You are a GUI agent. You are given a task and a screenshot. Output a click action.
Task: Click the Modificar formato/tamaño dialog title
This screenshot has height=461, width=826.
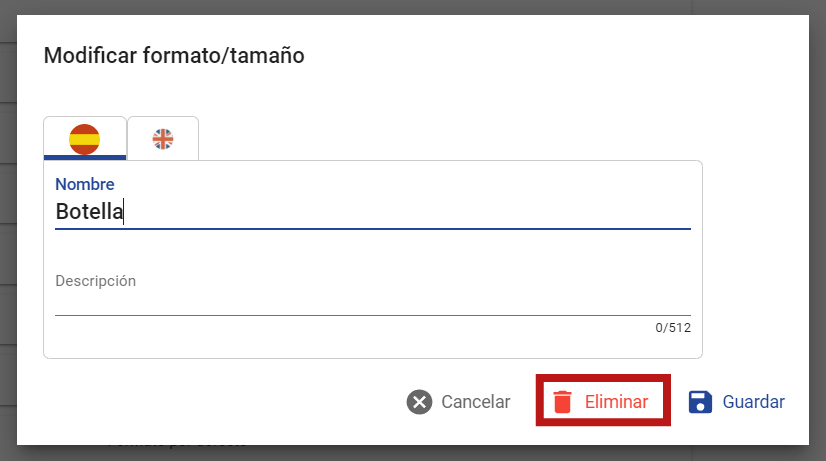coord(174,55)
